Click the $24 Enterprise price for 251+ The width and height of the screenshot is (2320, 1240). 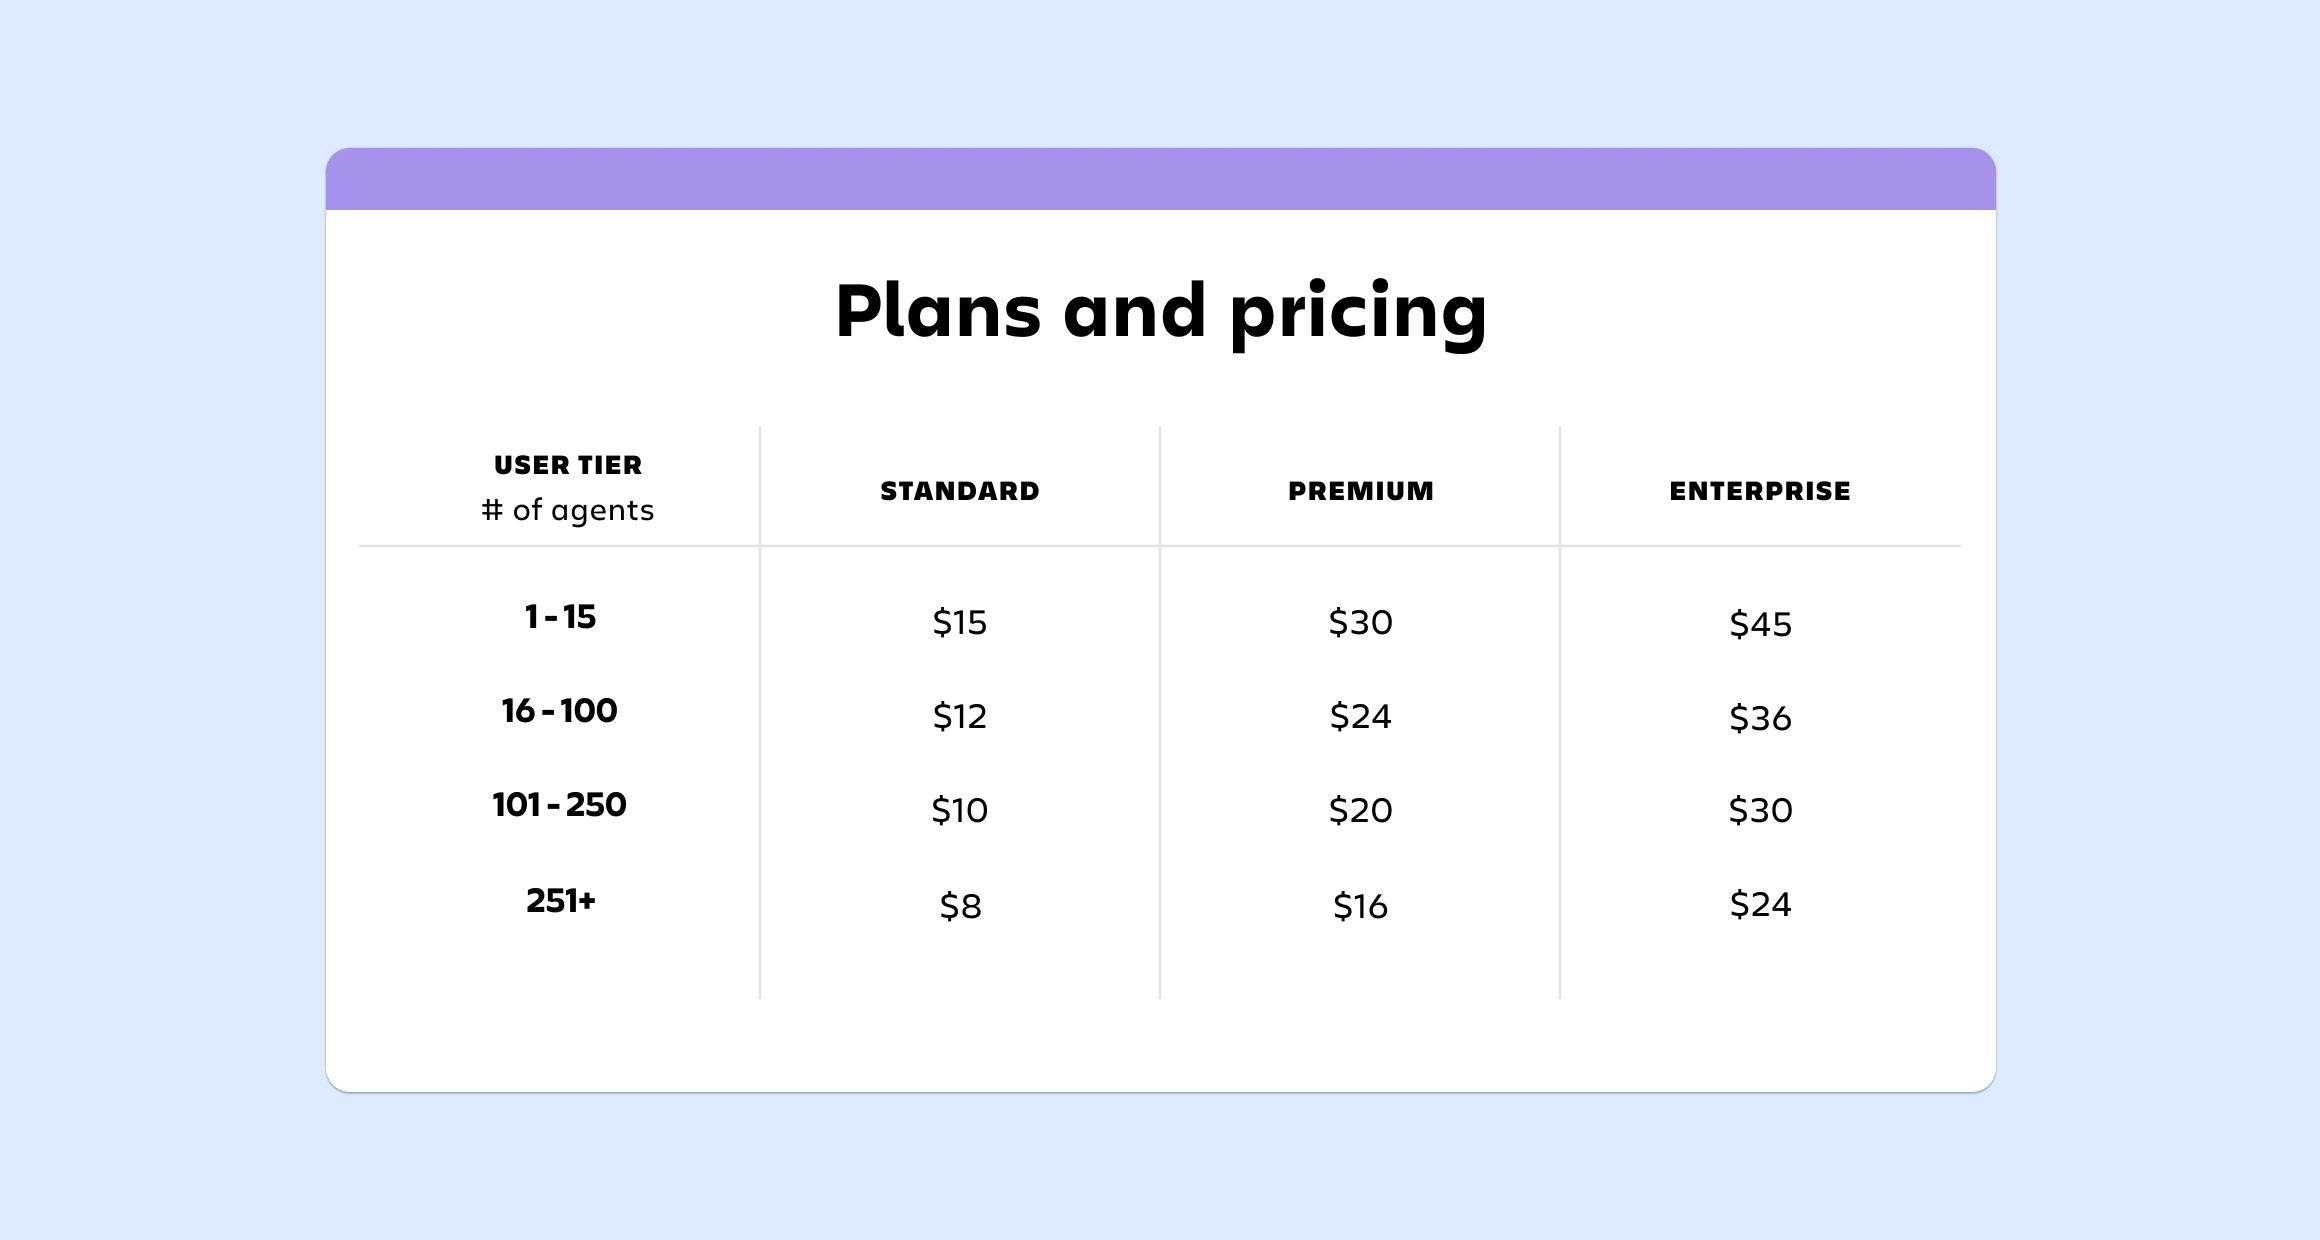pos(1760,905)
